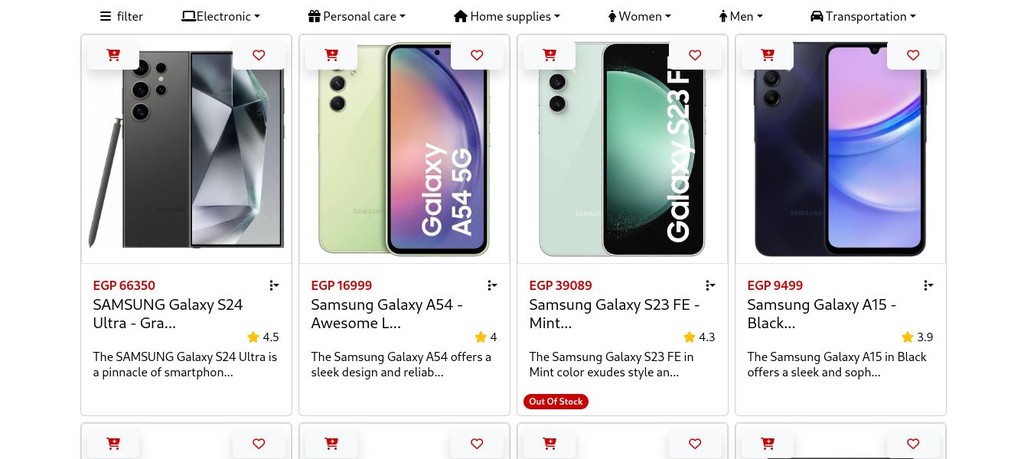Open Samsung Galaxy A54 product title
The width and height of the screenshot is (1024, 459).
(387, 314)
